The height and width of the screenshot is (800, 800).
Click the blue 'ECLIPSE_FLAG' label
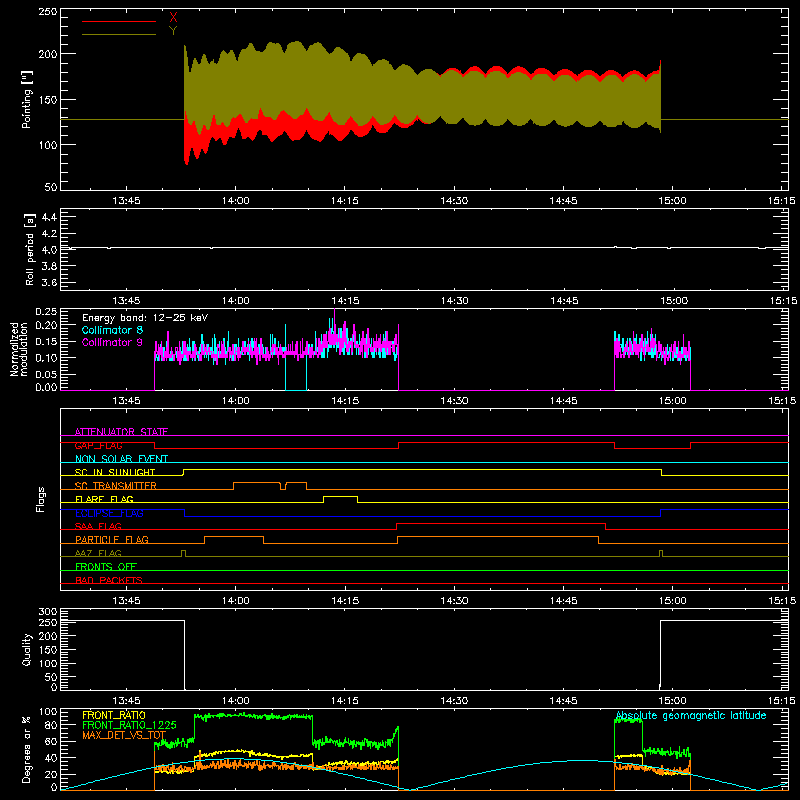tap(109, 513)
